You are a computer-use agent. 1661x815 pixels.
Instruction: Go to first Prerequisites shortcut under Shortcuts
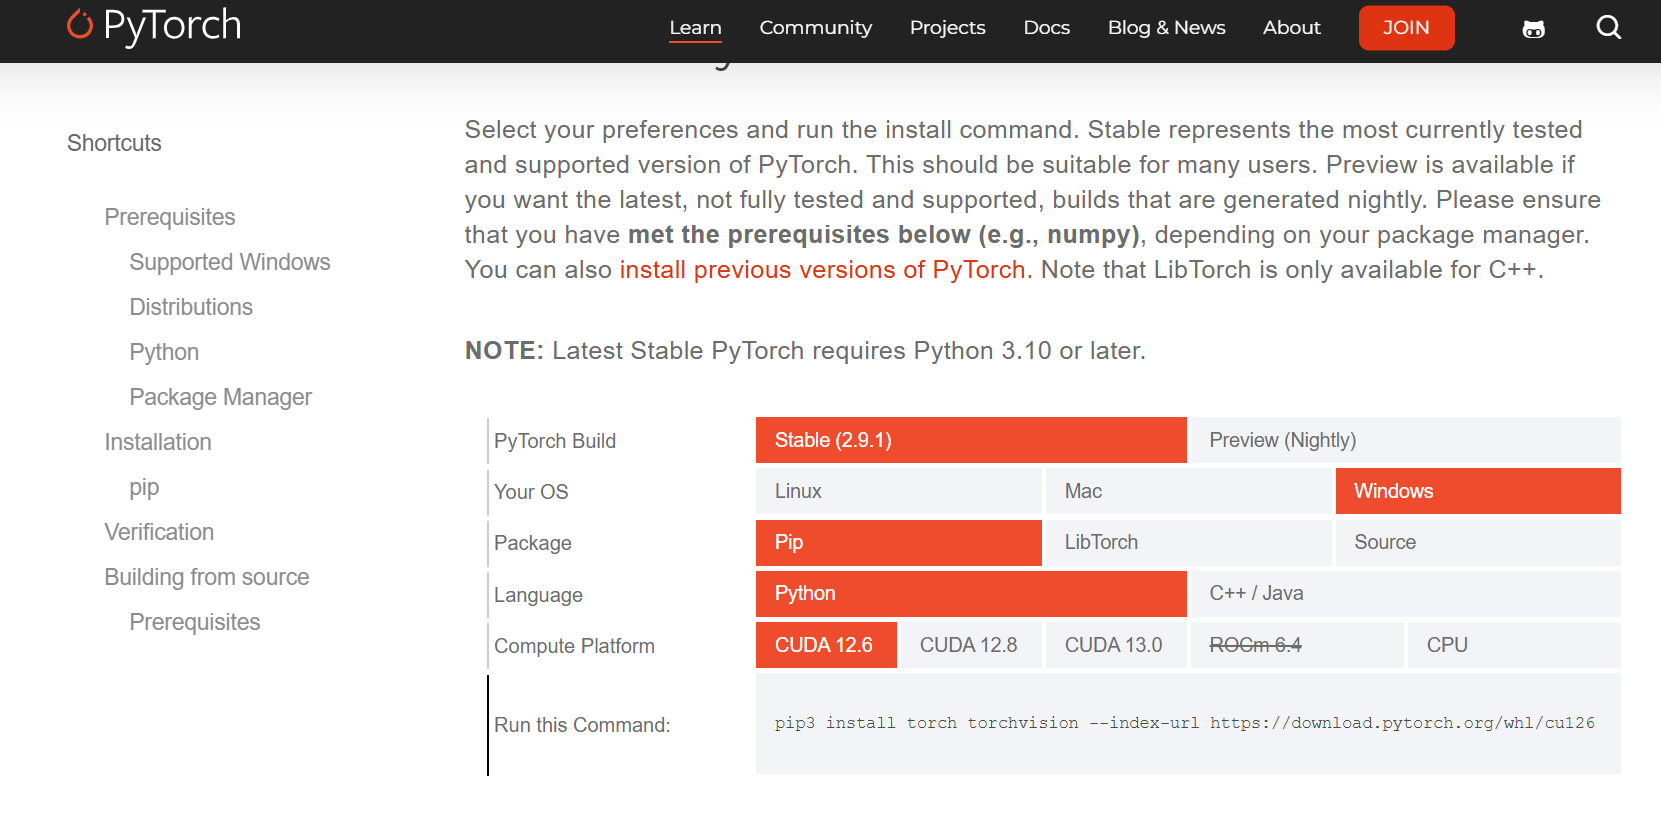coord(170,217)
